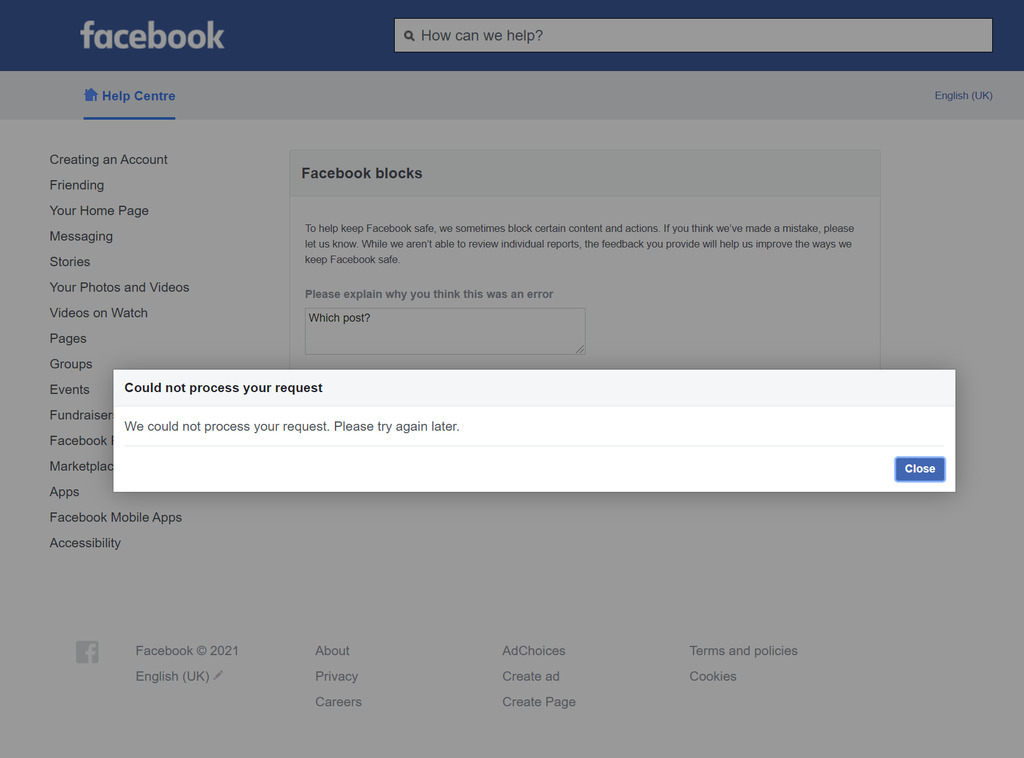Click the pencil icon beside English (UK)

(x=219, y=675)
